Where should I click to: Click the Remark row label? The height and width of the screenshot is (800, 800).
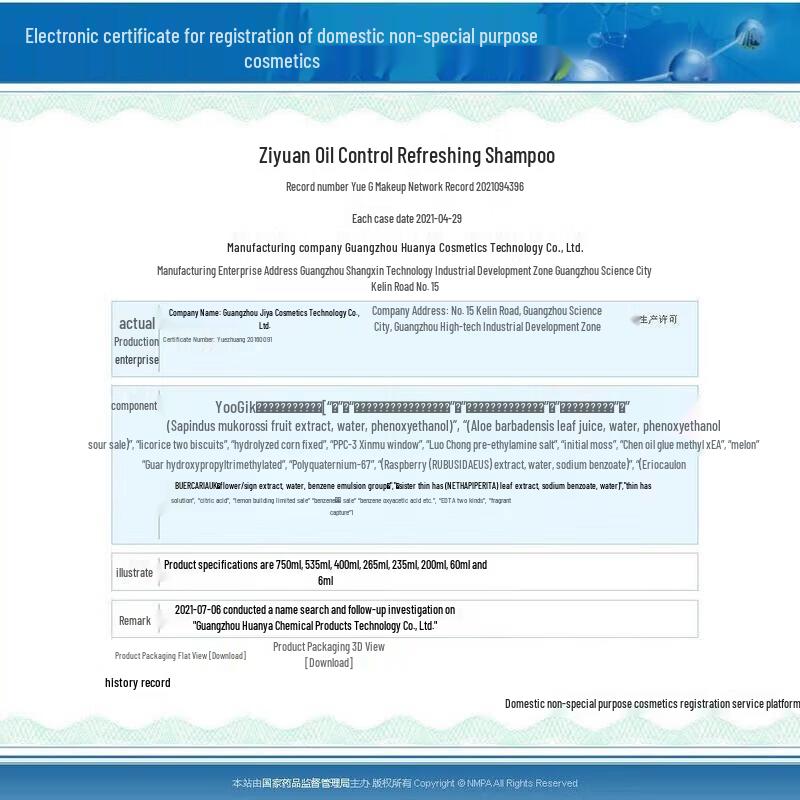click(135, 620)
